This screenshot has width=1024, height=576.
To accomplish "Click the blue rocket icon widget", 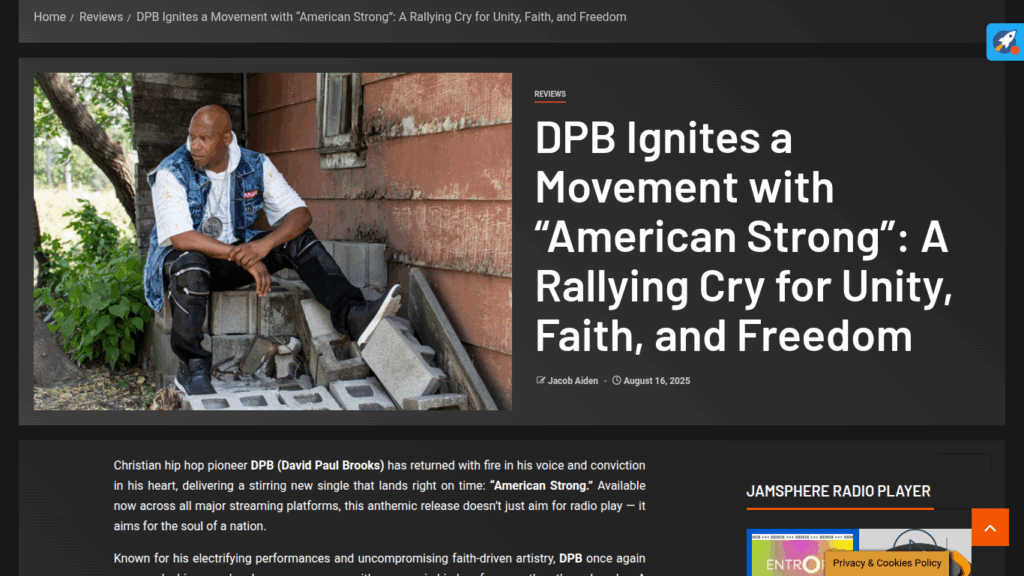I will coord(1005,42).
